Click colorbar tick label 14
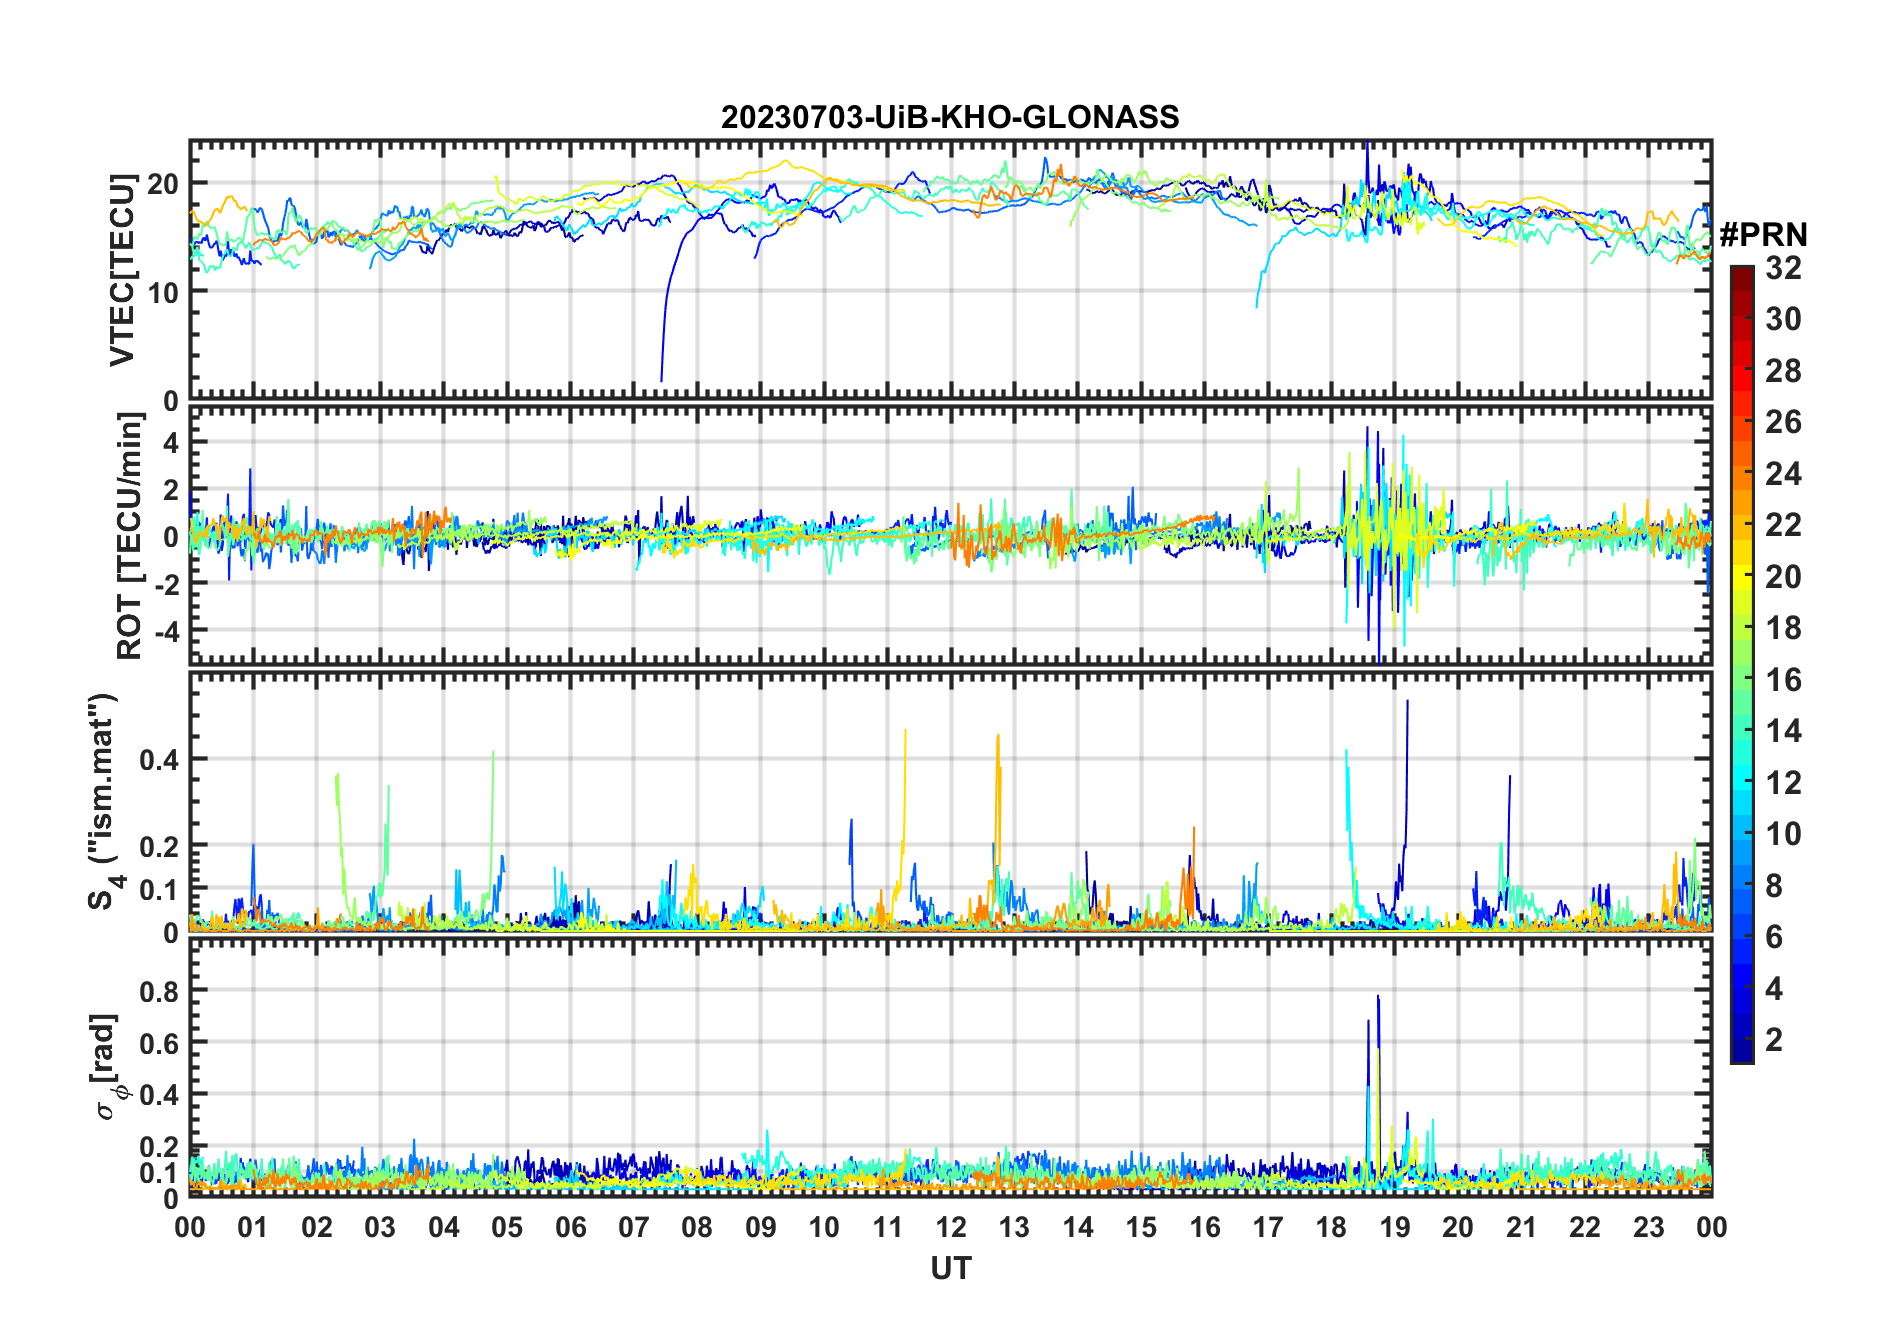The height and width of the screenshot is (1330, 1902). click(1783, 731)
